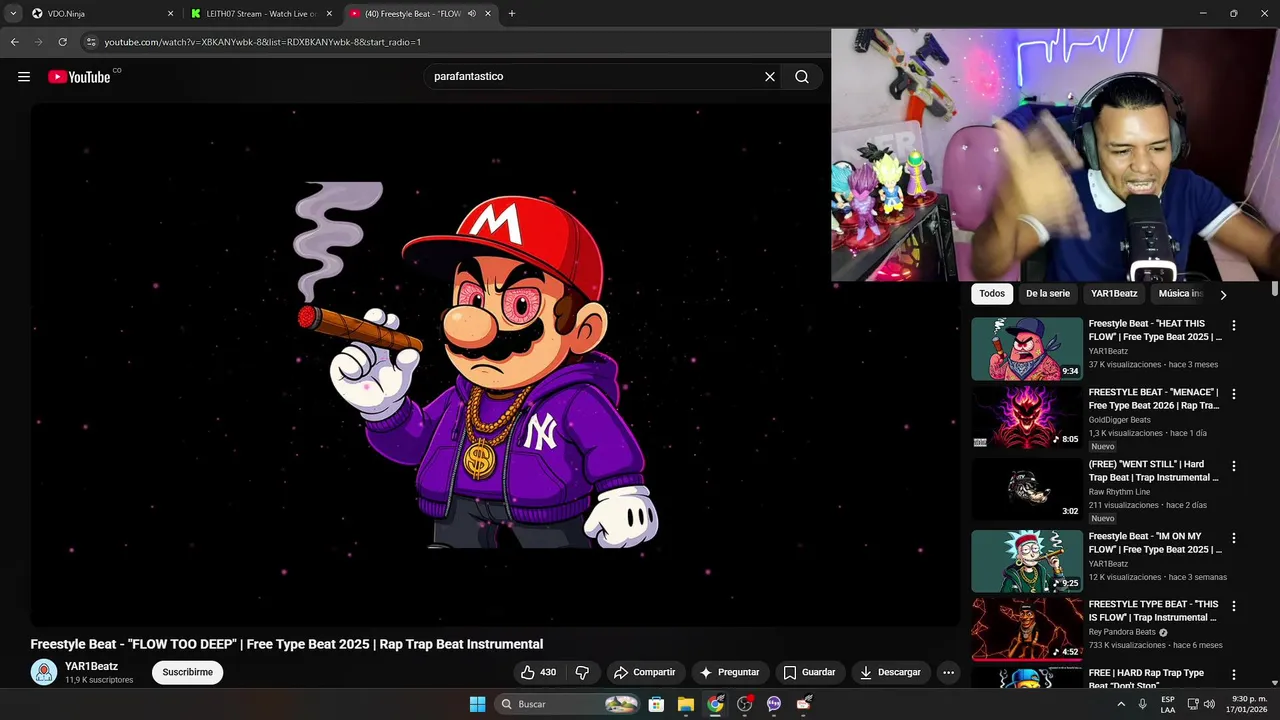Viewport: 1280px width, 720px height.
Task: Download video via Descargar button
Action: click(890, 672)
